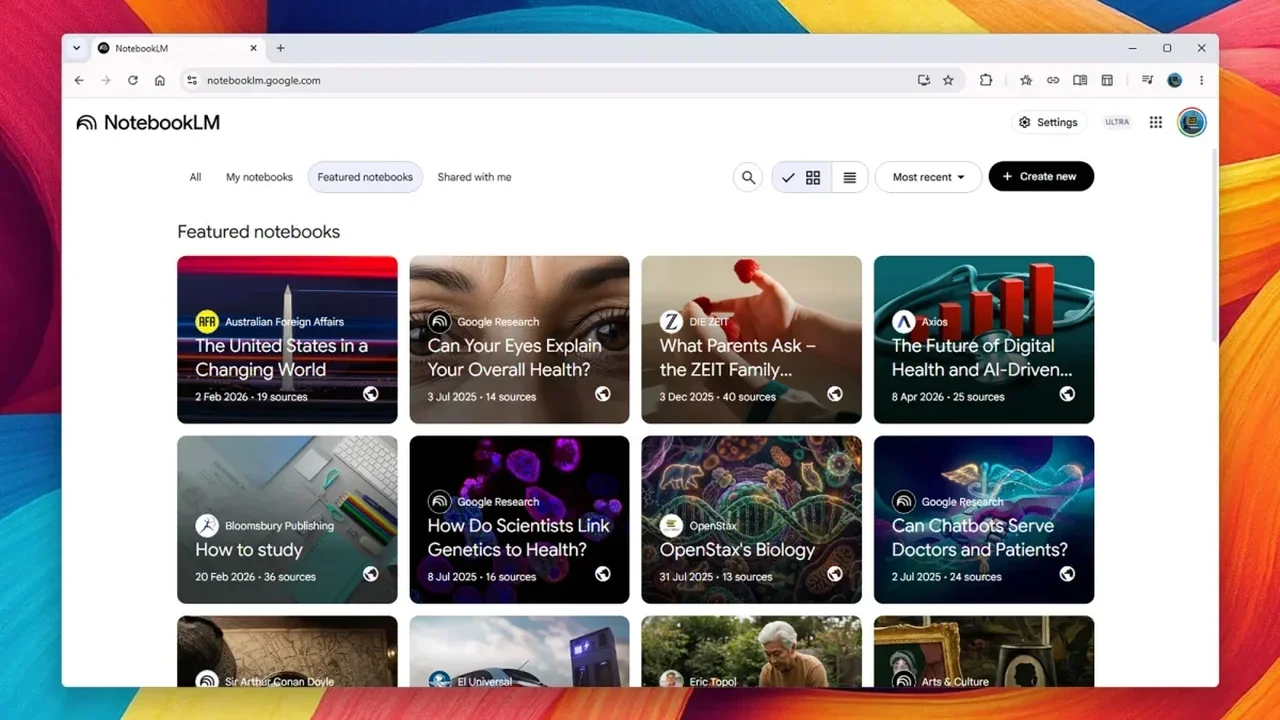
Task: Open Google apps grid launcher
Action: pyautogui.click(x=1156, y=122)
